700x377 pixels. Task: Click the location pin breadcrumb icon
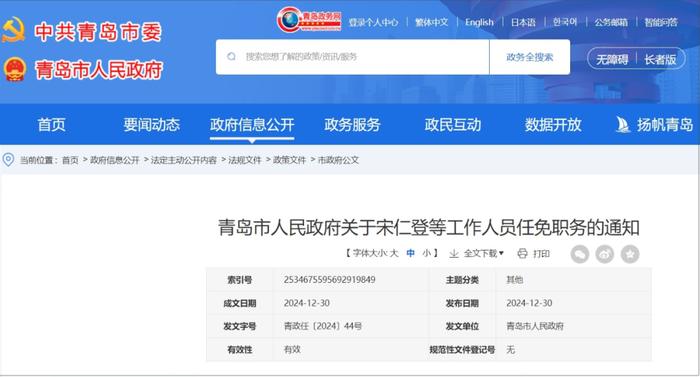click(x=8, y=159)
